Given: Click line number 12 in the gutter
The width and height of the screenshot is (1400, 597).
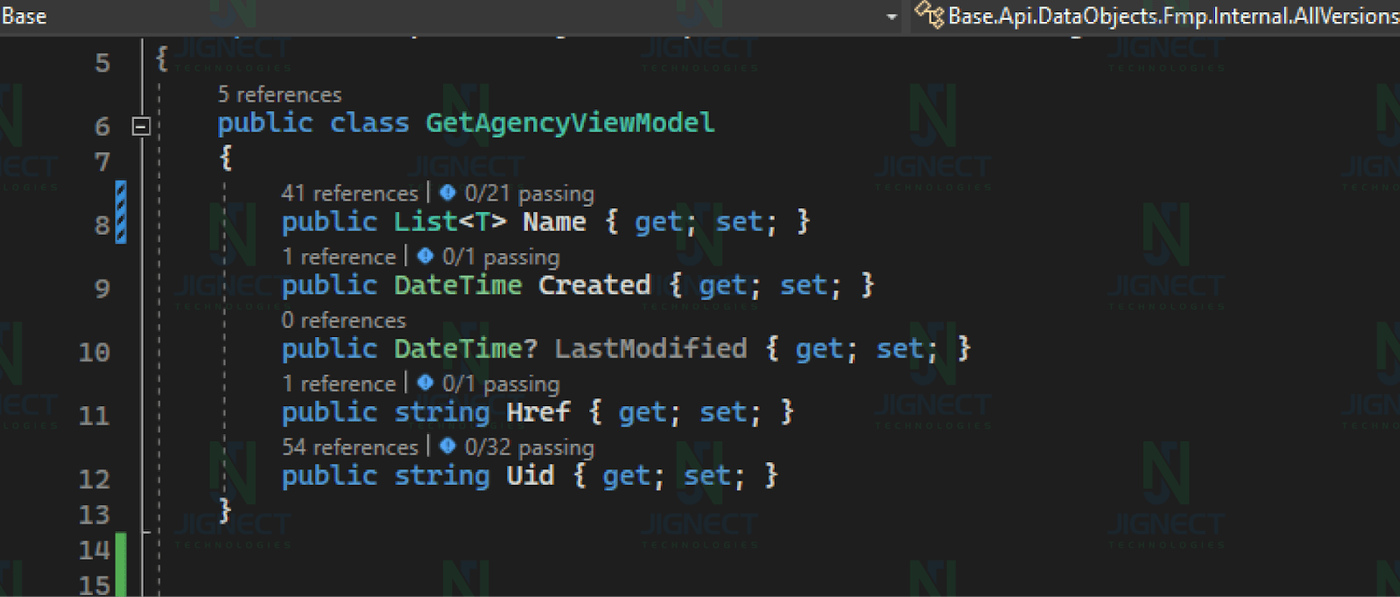Looking at the screenshot, I should 94,479.
